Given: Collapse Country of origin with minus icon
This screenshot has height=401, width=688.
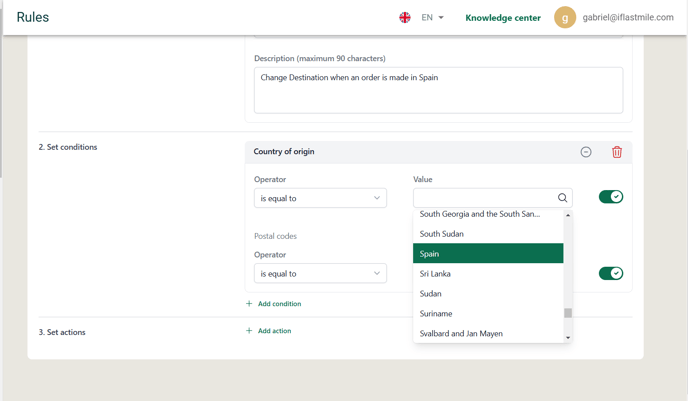Looking at the screenshot, I should pyautogui.click(x=586, y=152).
